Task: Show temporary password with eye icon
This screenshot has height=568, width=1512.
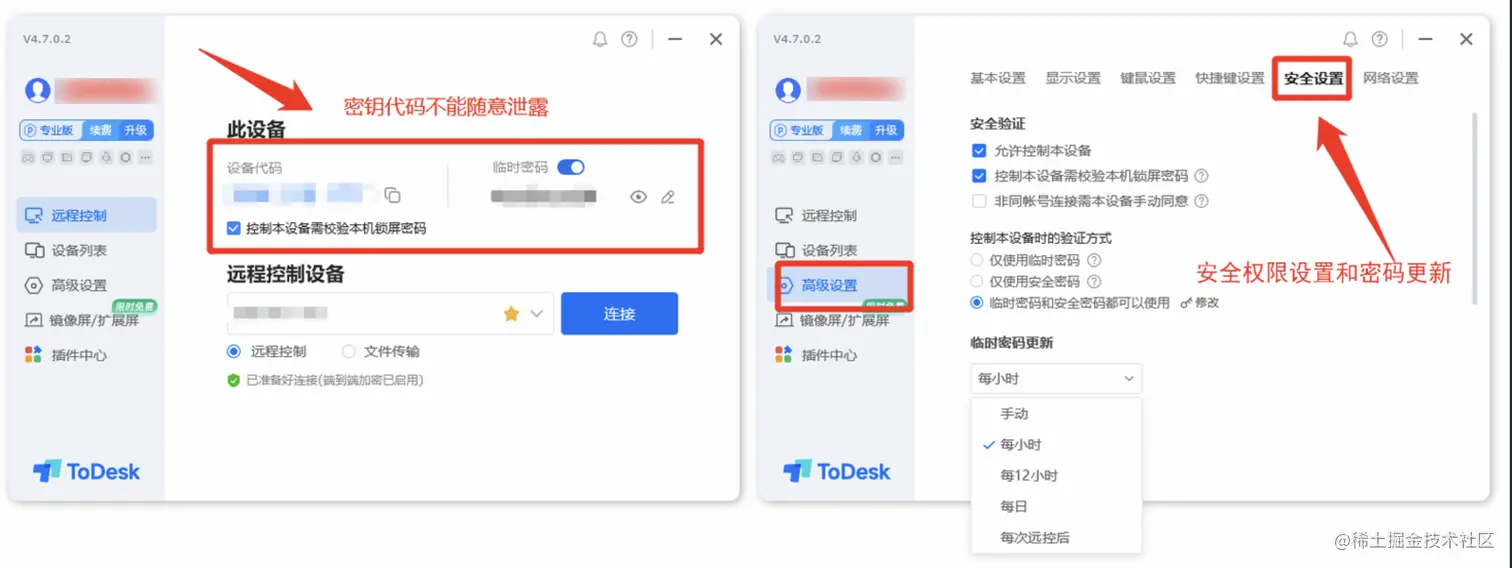Action: [638, 197]
